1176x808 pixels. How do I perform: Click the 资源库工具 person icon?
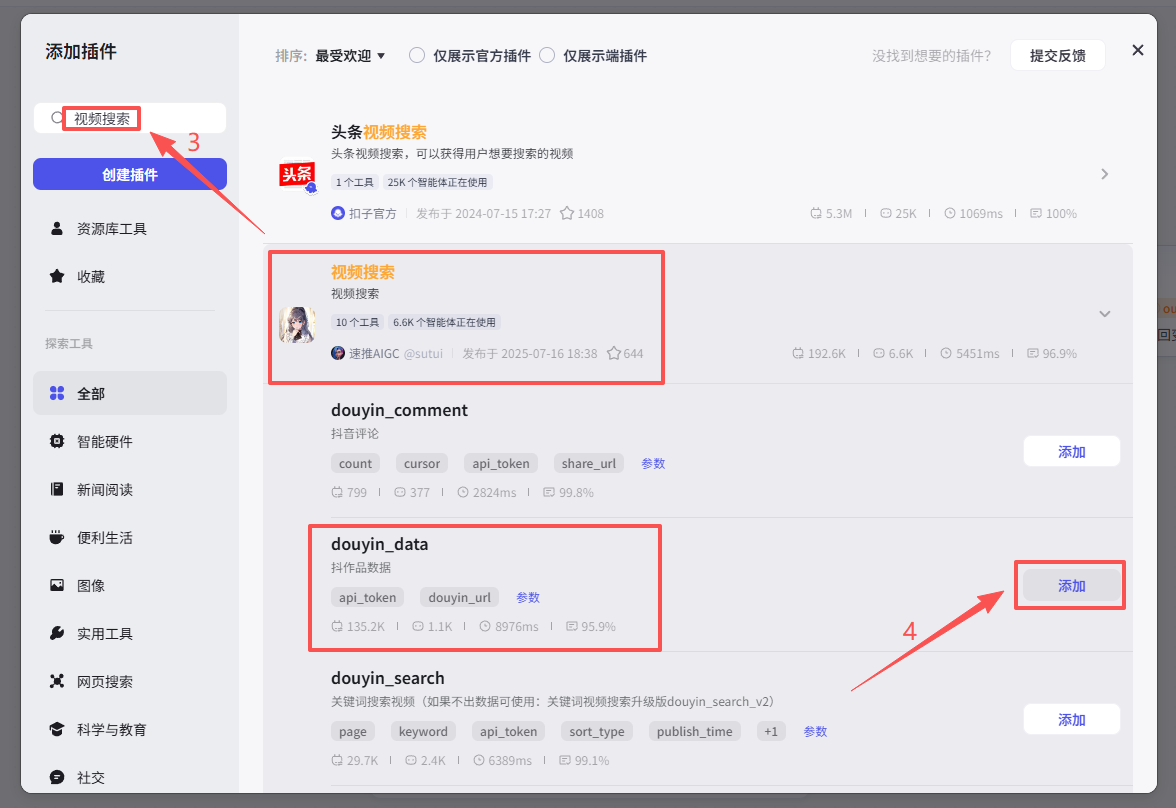(57, 229)
